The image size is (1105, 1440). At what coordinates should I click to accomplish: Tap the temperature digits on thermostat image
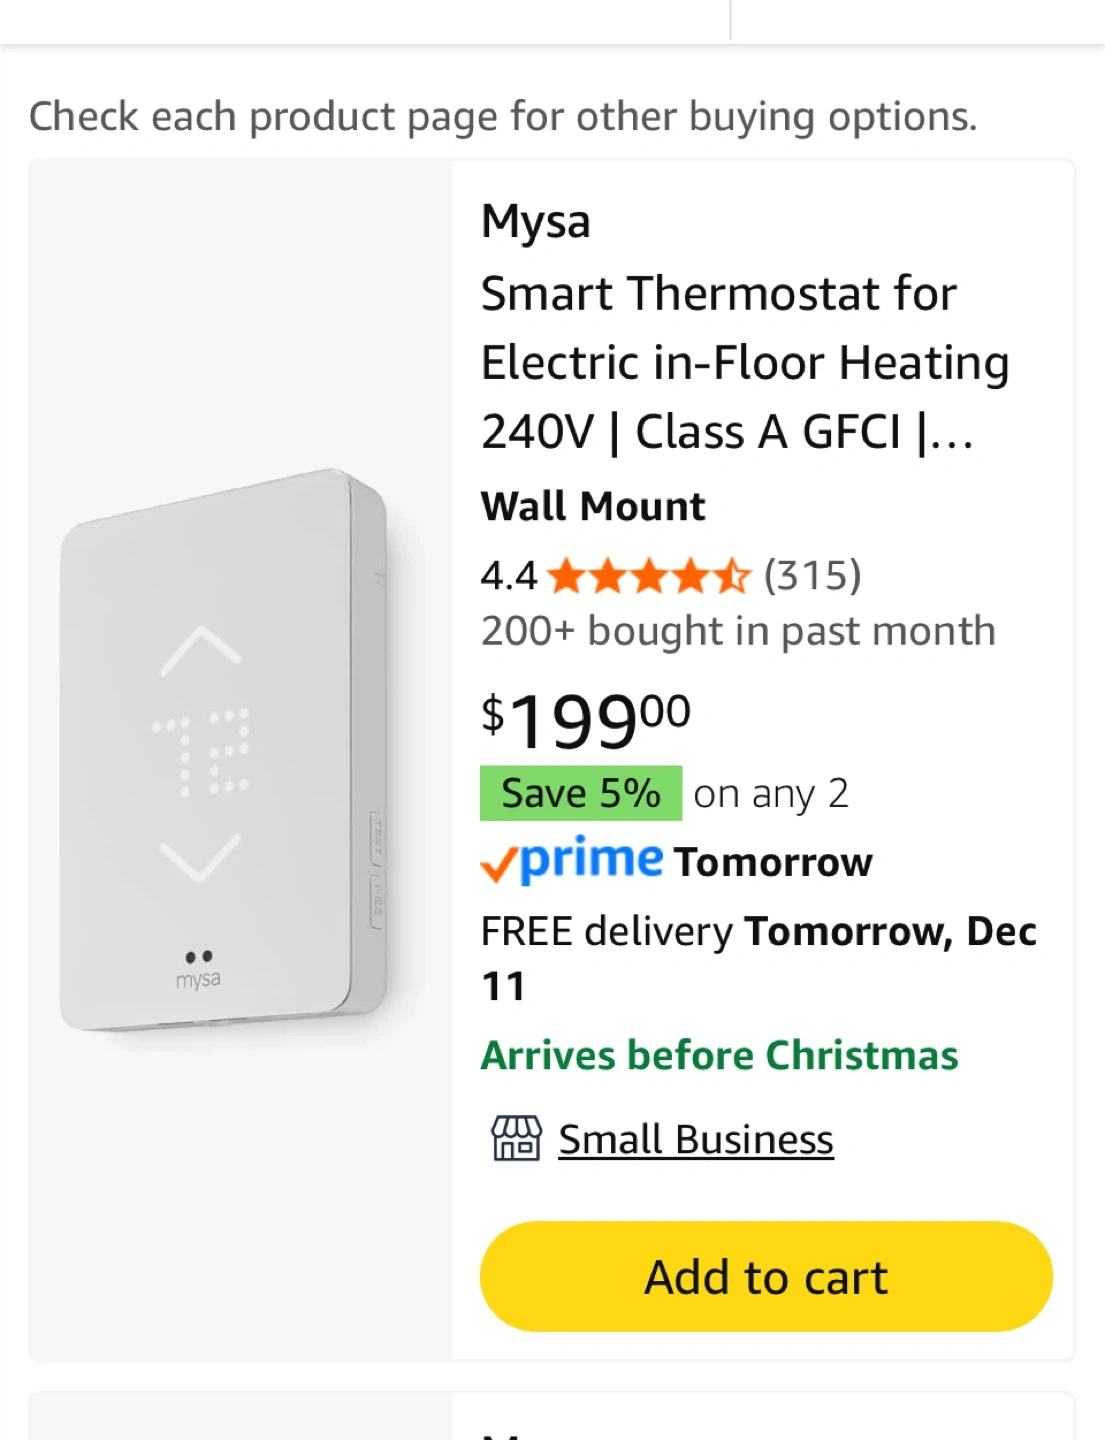(x=201, y=753)
